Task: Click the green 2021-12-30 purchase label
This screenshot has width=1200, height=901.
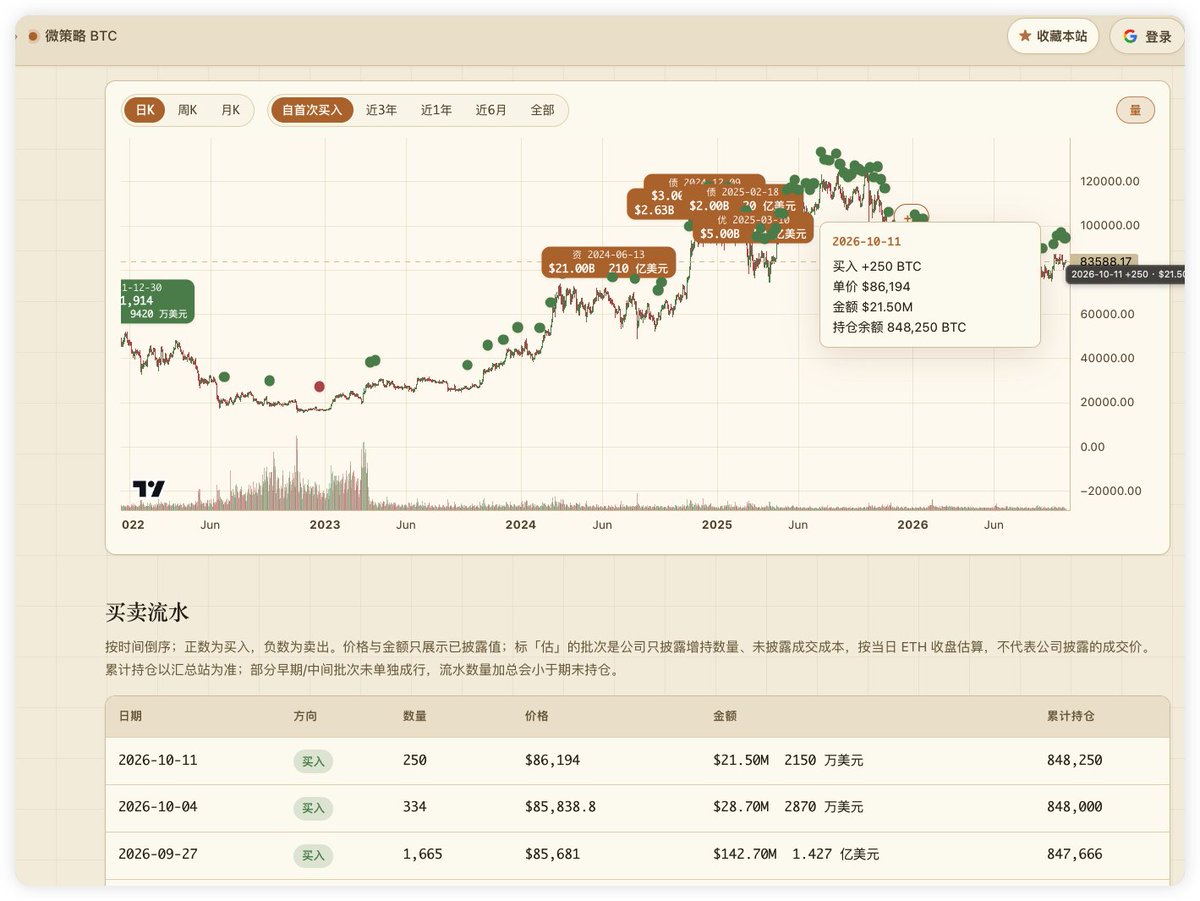Action: coord(157,301)
